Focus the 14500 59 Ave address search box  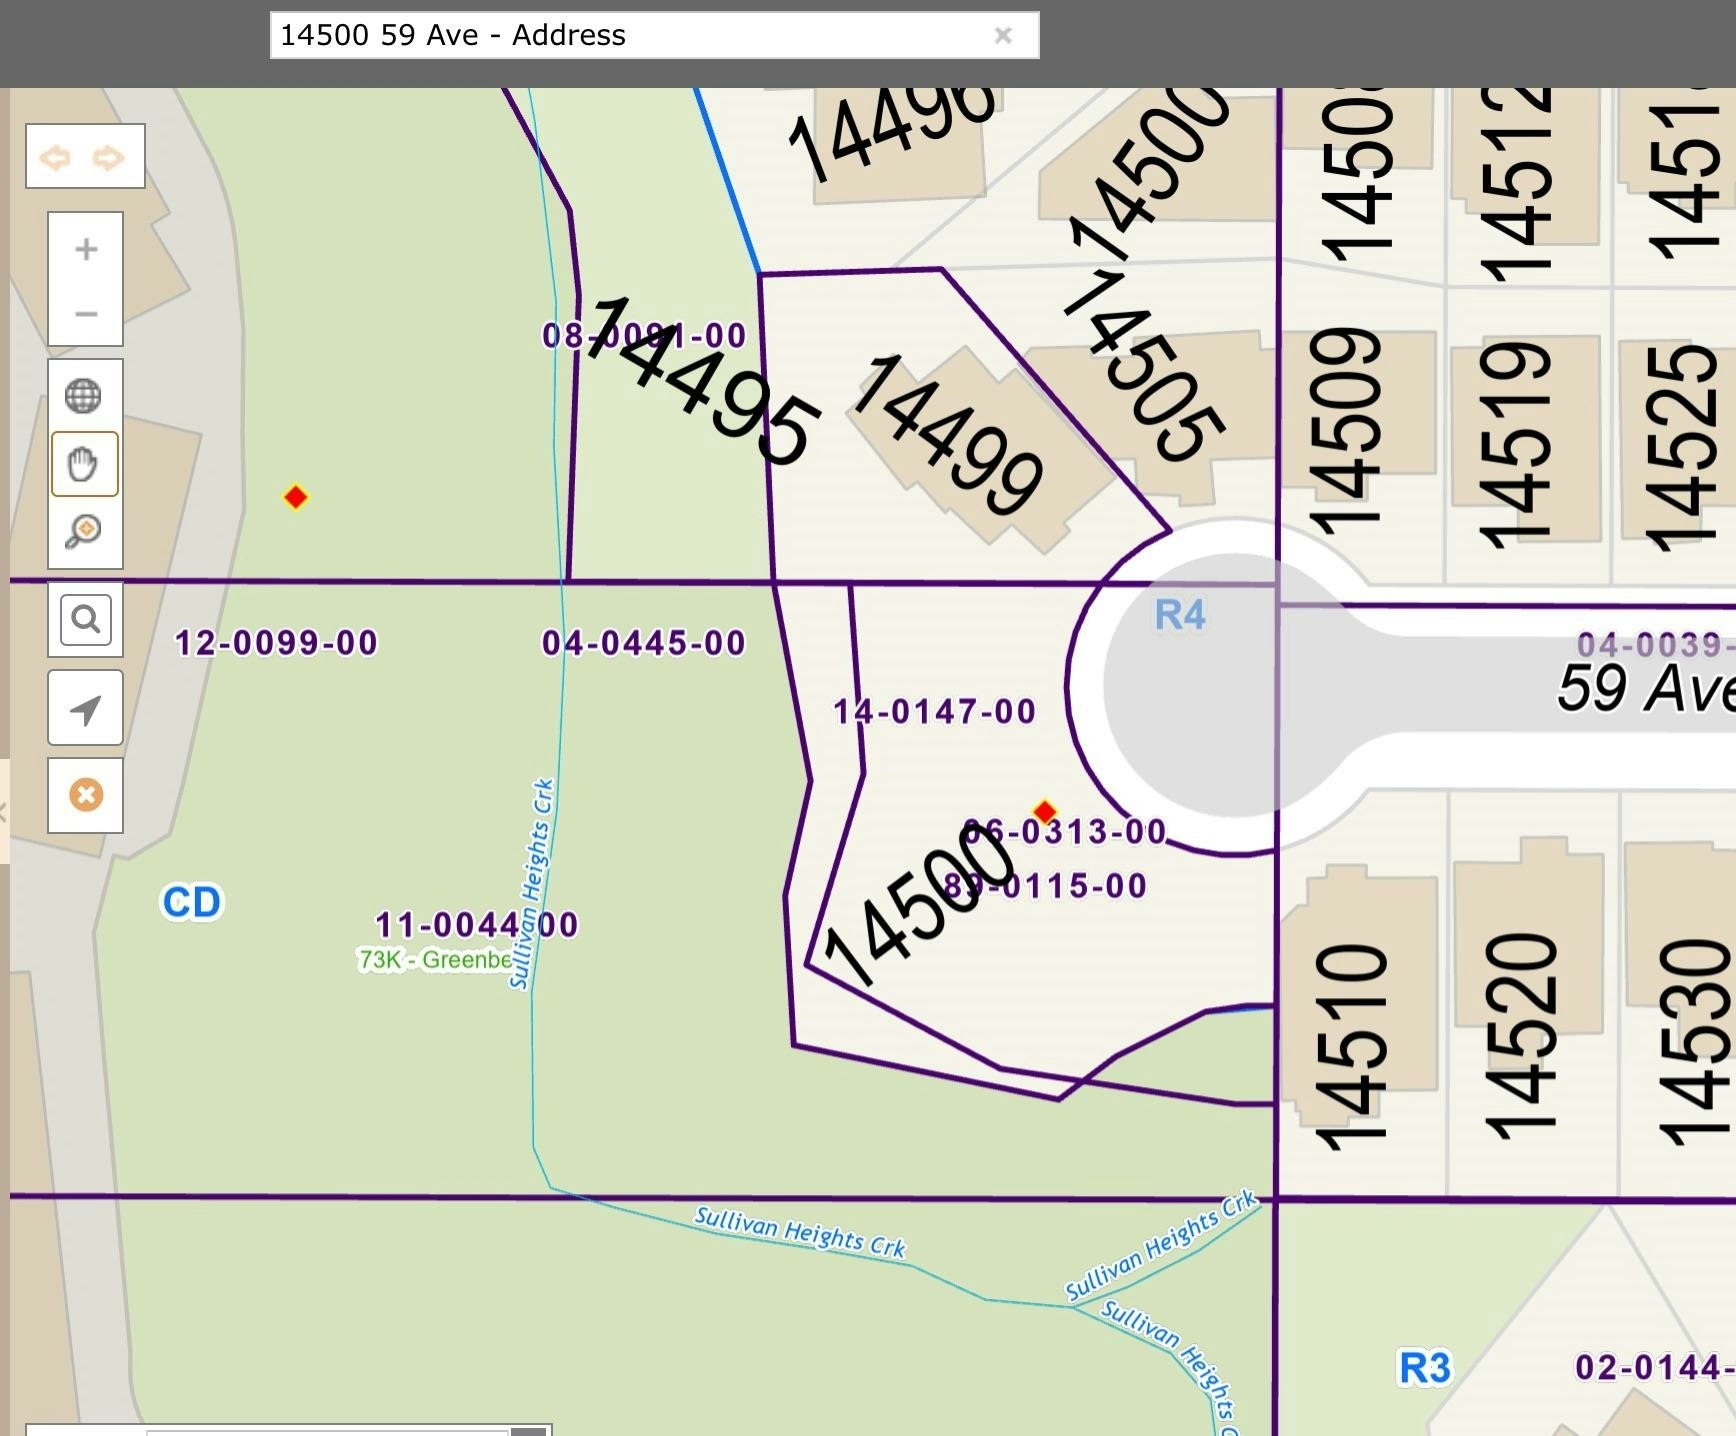[654, 35]
